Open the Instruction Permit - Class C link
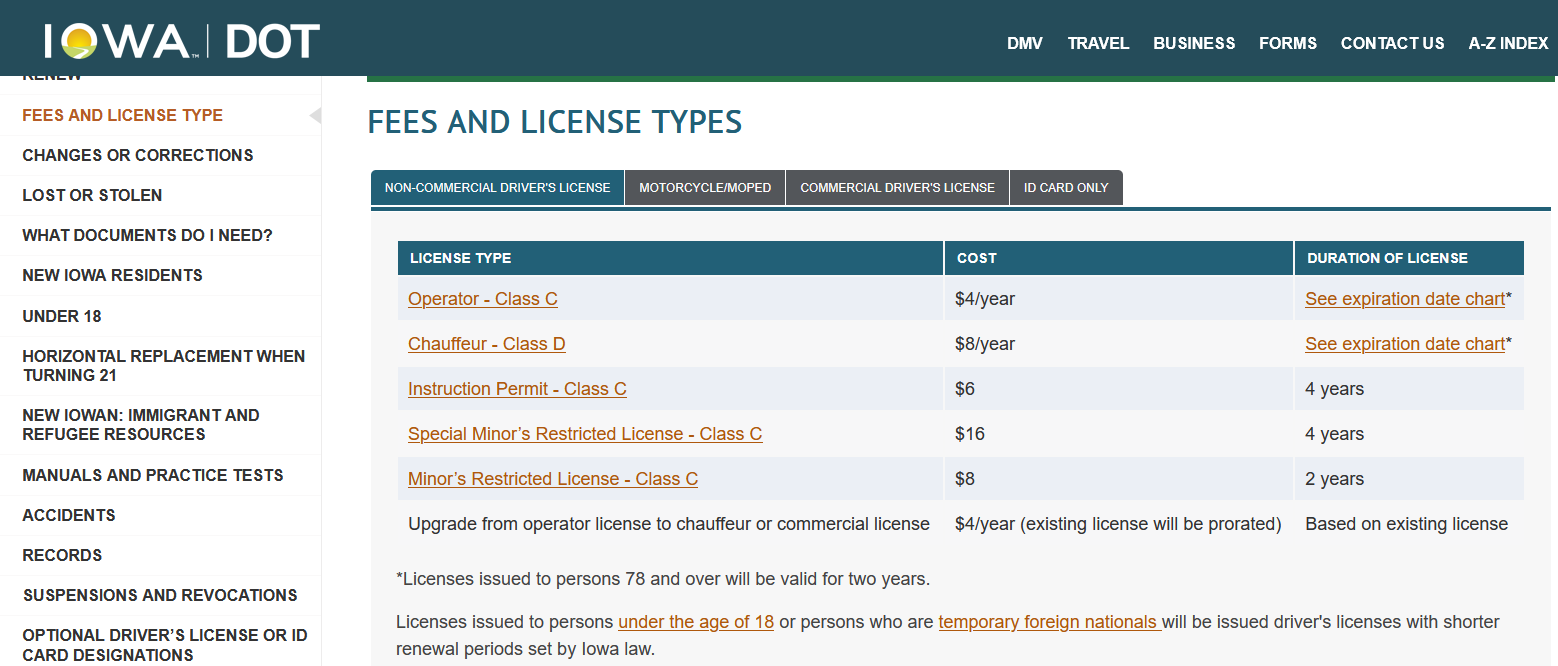Screen dimensions: 1558x666 (x=517, y=389)
